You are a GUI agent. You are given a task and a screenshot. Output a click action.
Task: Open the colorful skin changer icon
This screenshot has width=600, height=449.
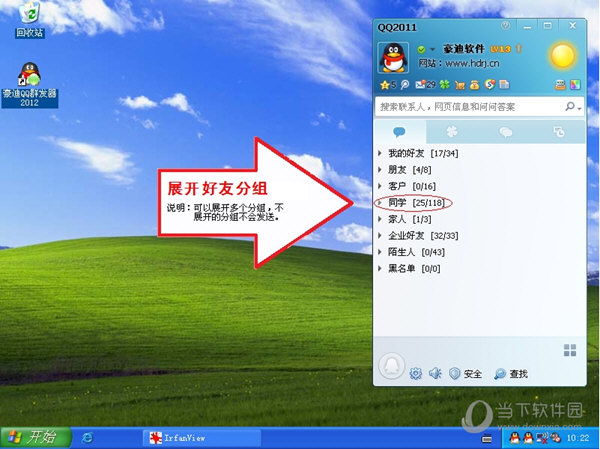(x=575, y=85)
